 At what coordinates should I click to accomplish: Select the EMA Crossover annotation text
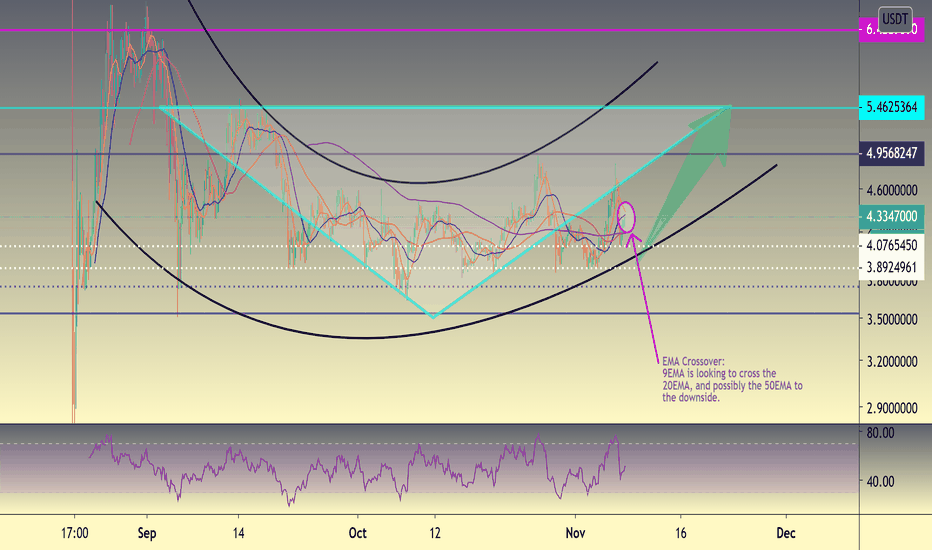tap(732, 379)
